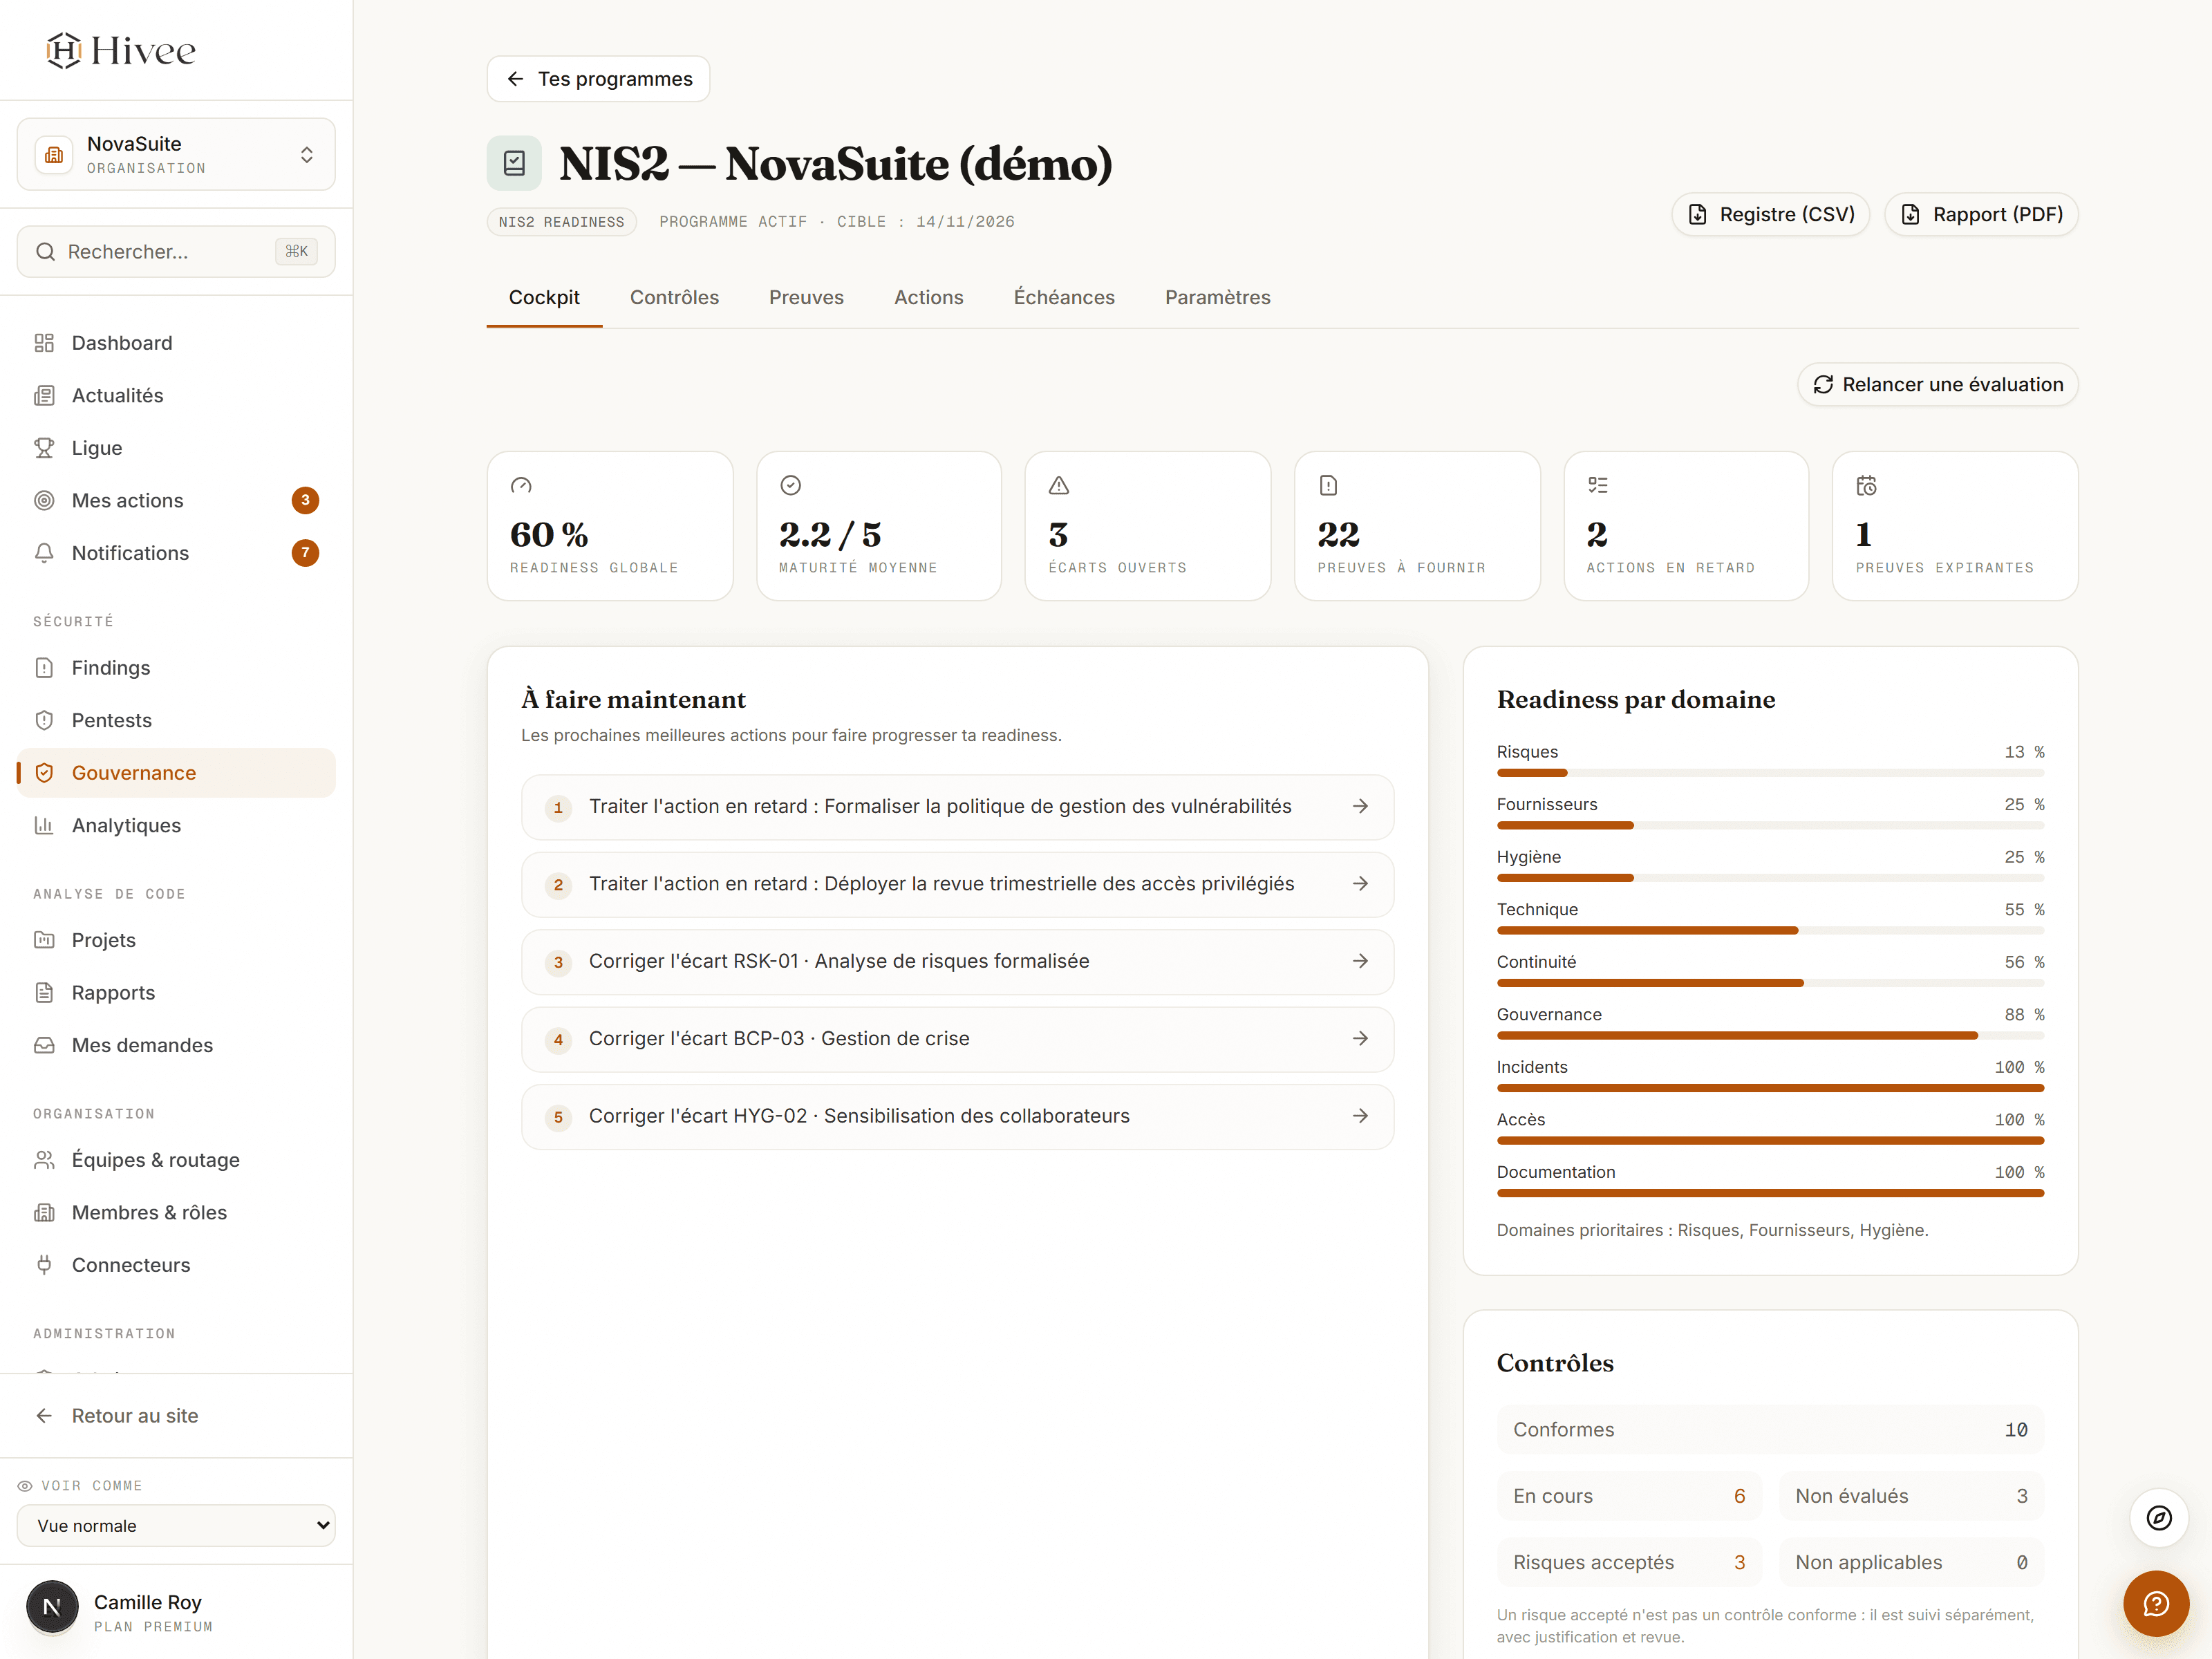Click the Gouvernance 88 % progress bar
The width and height of the screenshot is (2212, 1659).
[1770, 1036]
